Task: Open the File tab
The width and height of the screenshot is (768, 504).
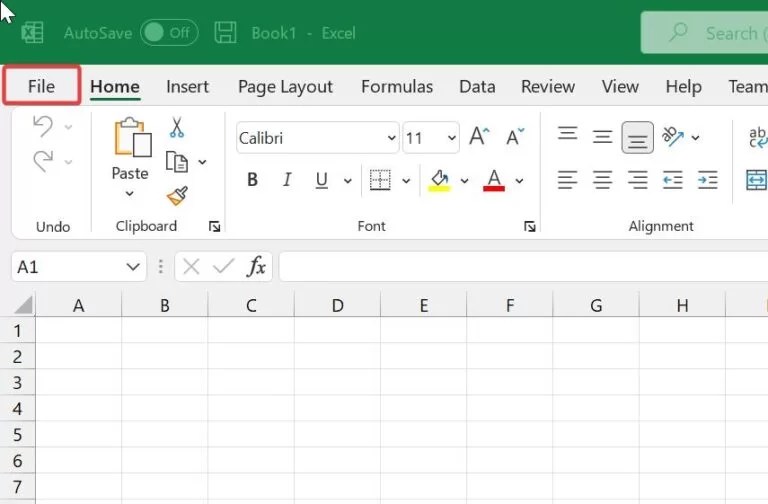Action: (42, 86)
